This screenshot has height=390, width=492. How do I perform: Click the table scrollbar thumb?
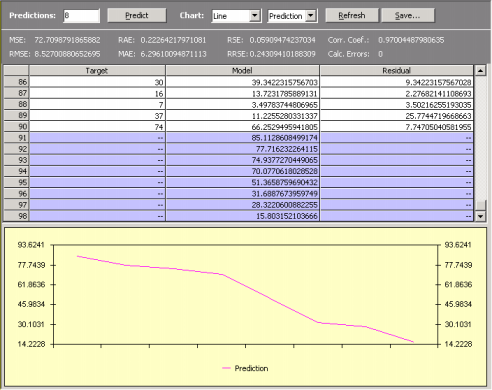pos(480,205)
